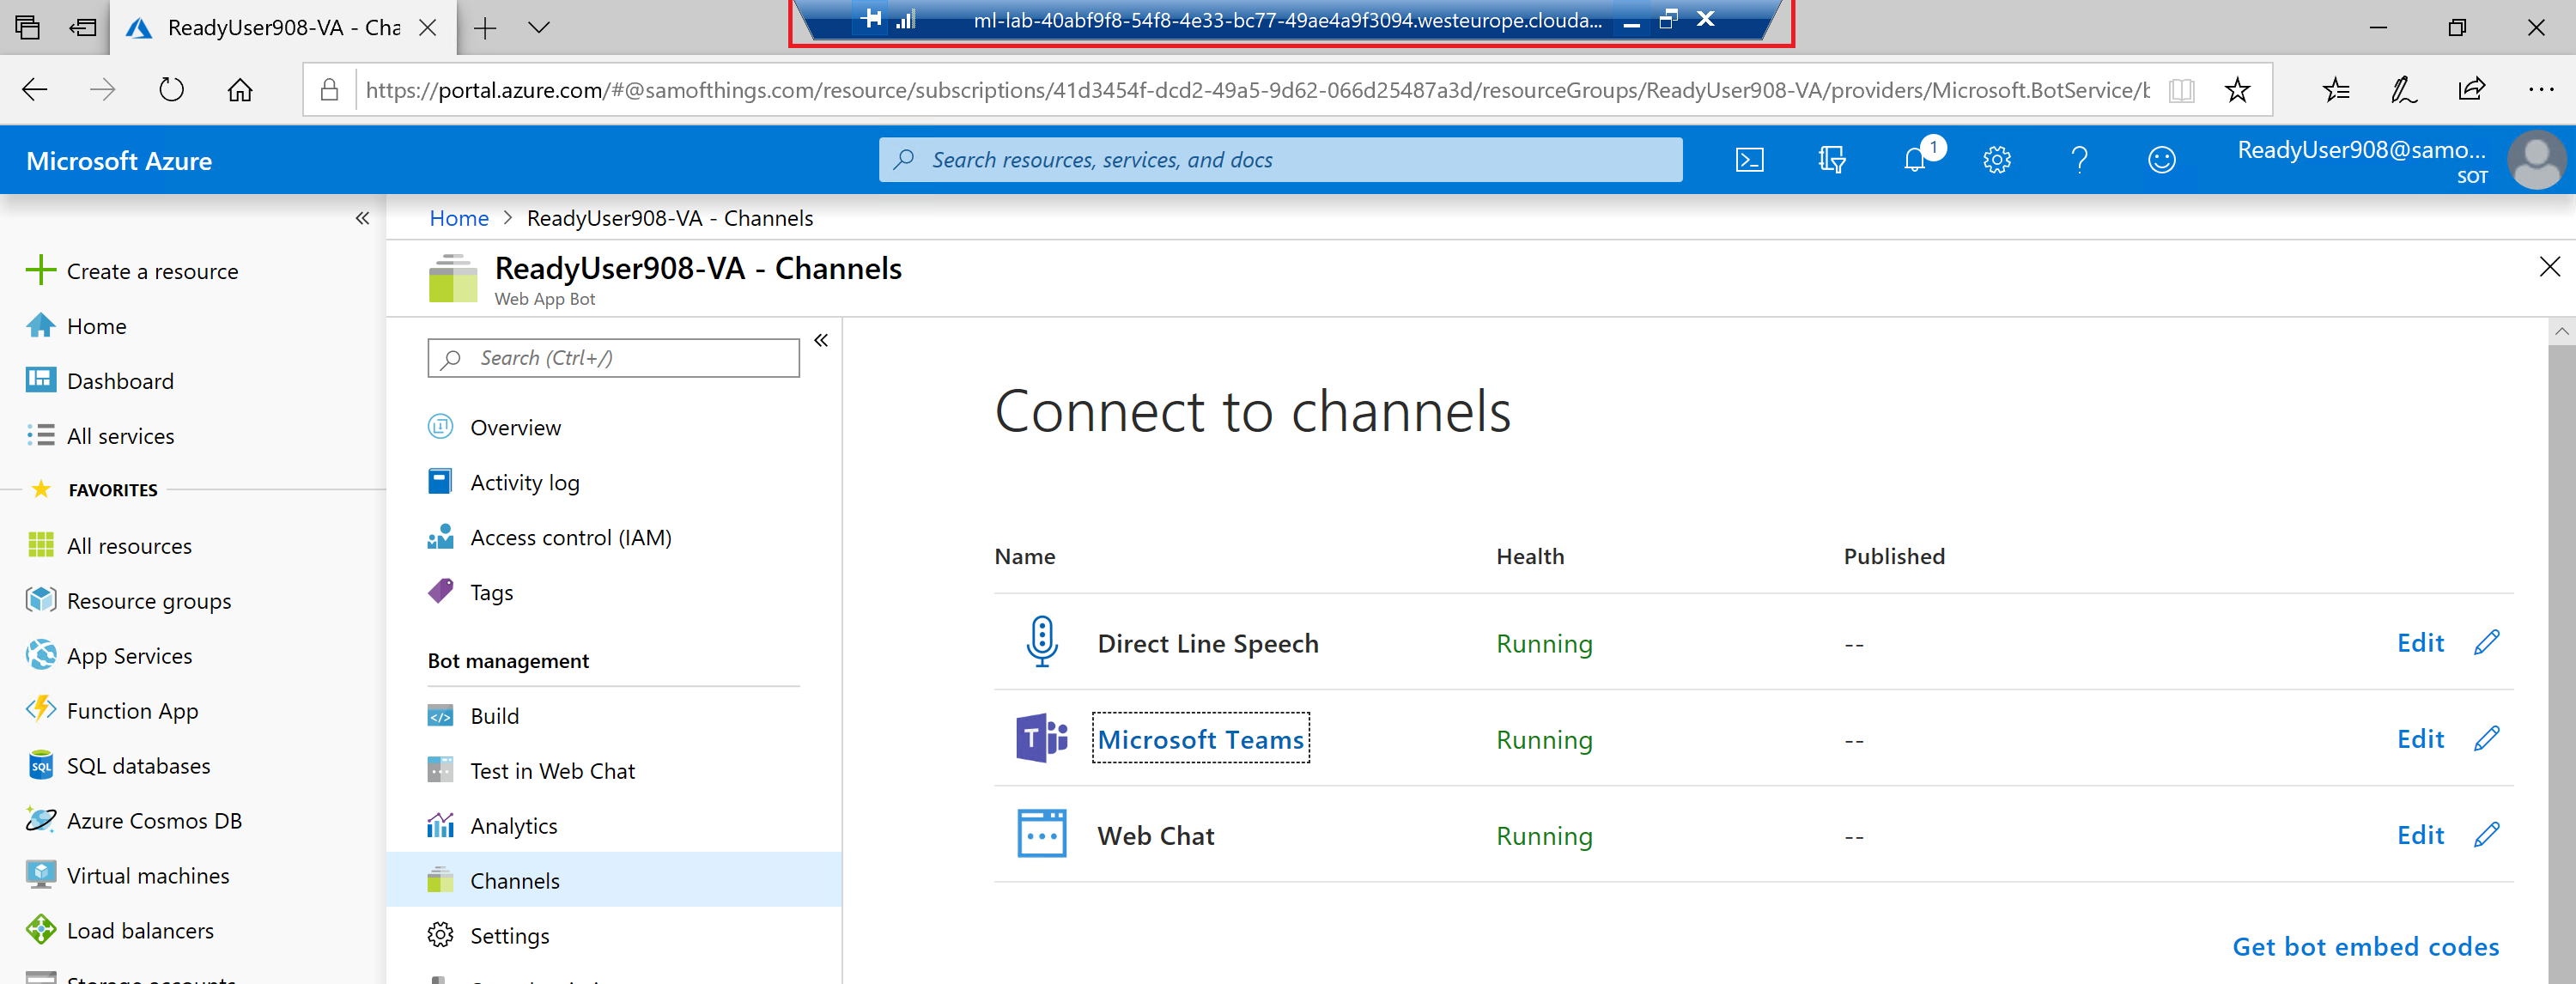Image resolution: width=2576 pixels, height=984 pixels.
Task: Toggle reading view icon in address bar
Action: coord(2181,90)
